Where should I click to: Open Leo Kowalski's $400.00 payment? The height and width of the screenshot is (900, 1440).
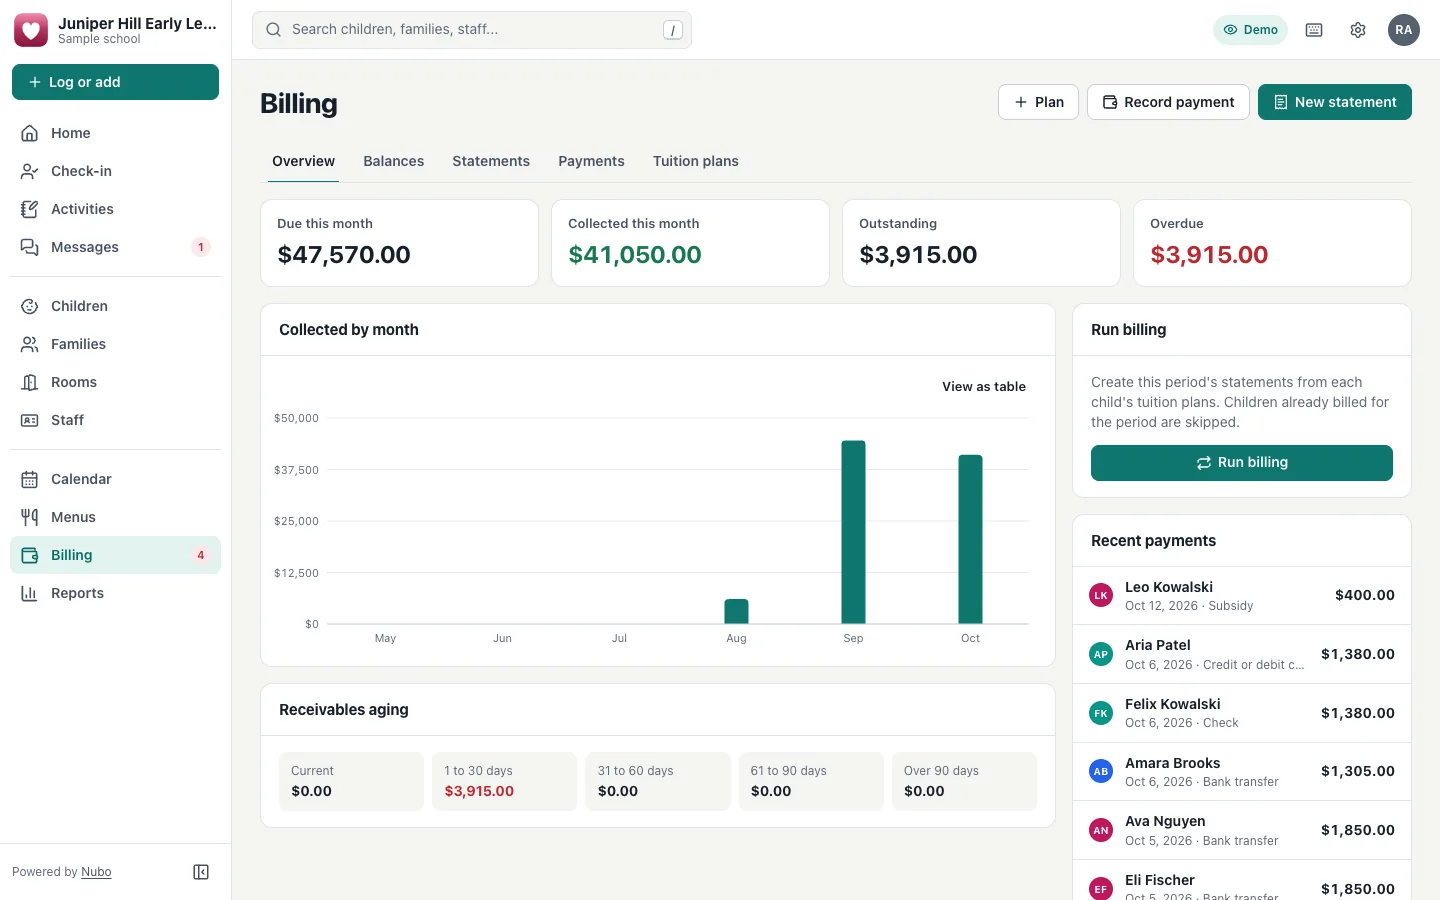[1242, 596]
